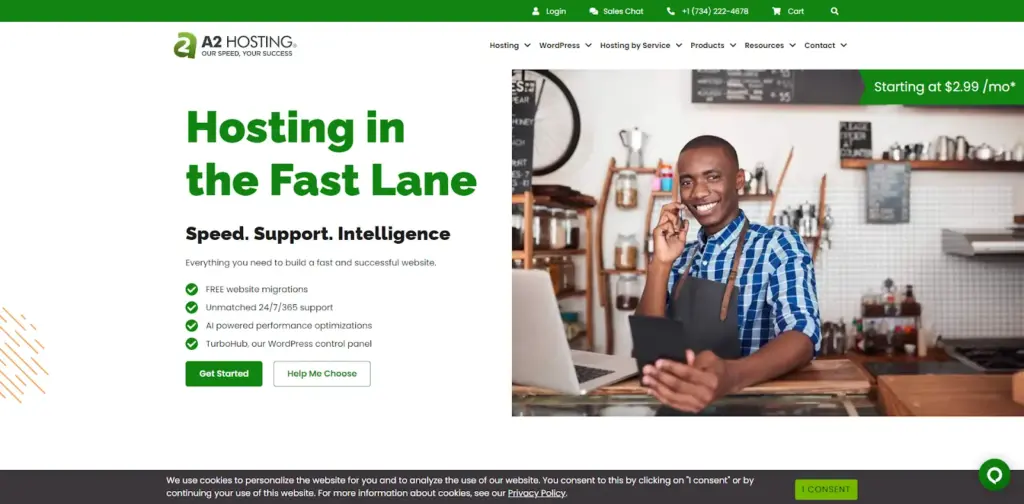The width and height of the screenshot is (1024, 504).
Task: Click the Sales Chat bubble icon
Action: pos(593,11)
